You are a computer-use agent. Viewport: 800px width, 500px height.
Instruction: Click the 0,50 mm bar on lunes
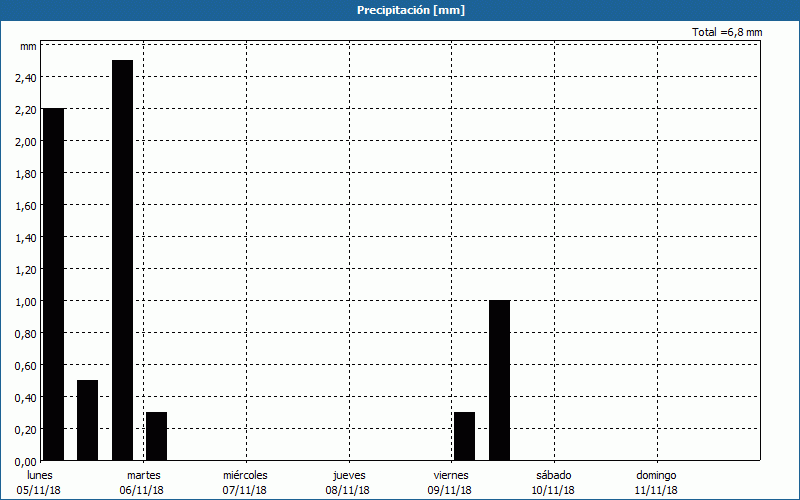pyautogui.click(x=87, y=420)
